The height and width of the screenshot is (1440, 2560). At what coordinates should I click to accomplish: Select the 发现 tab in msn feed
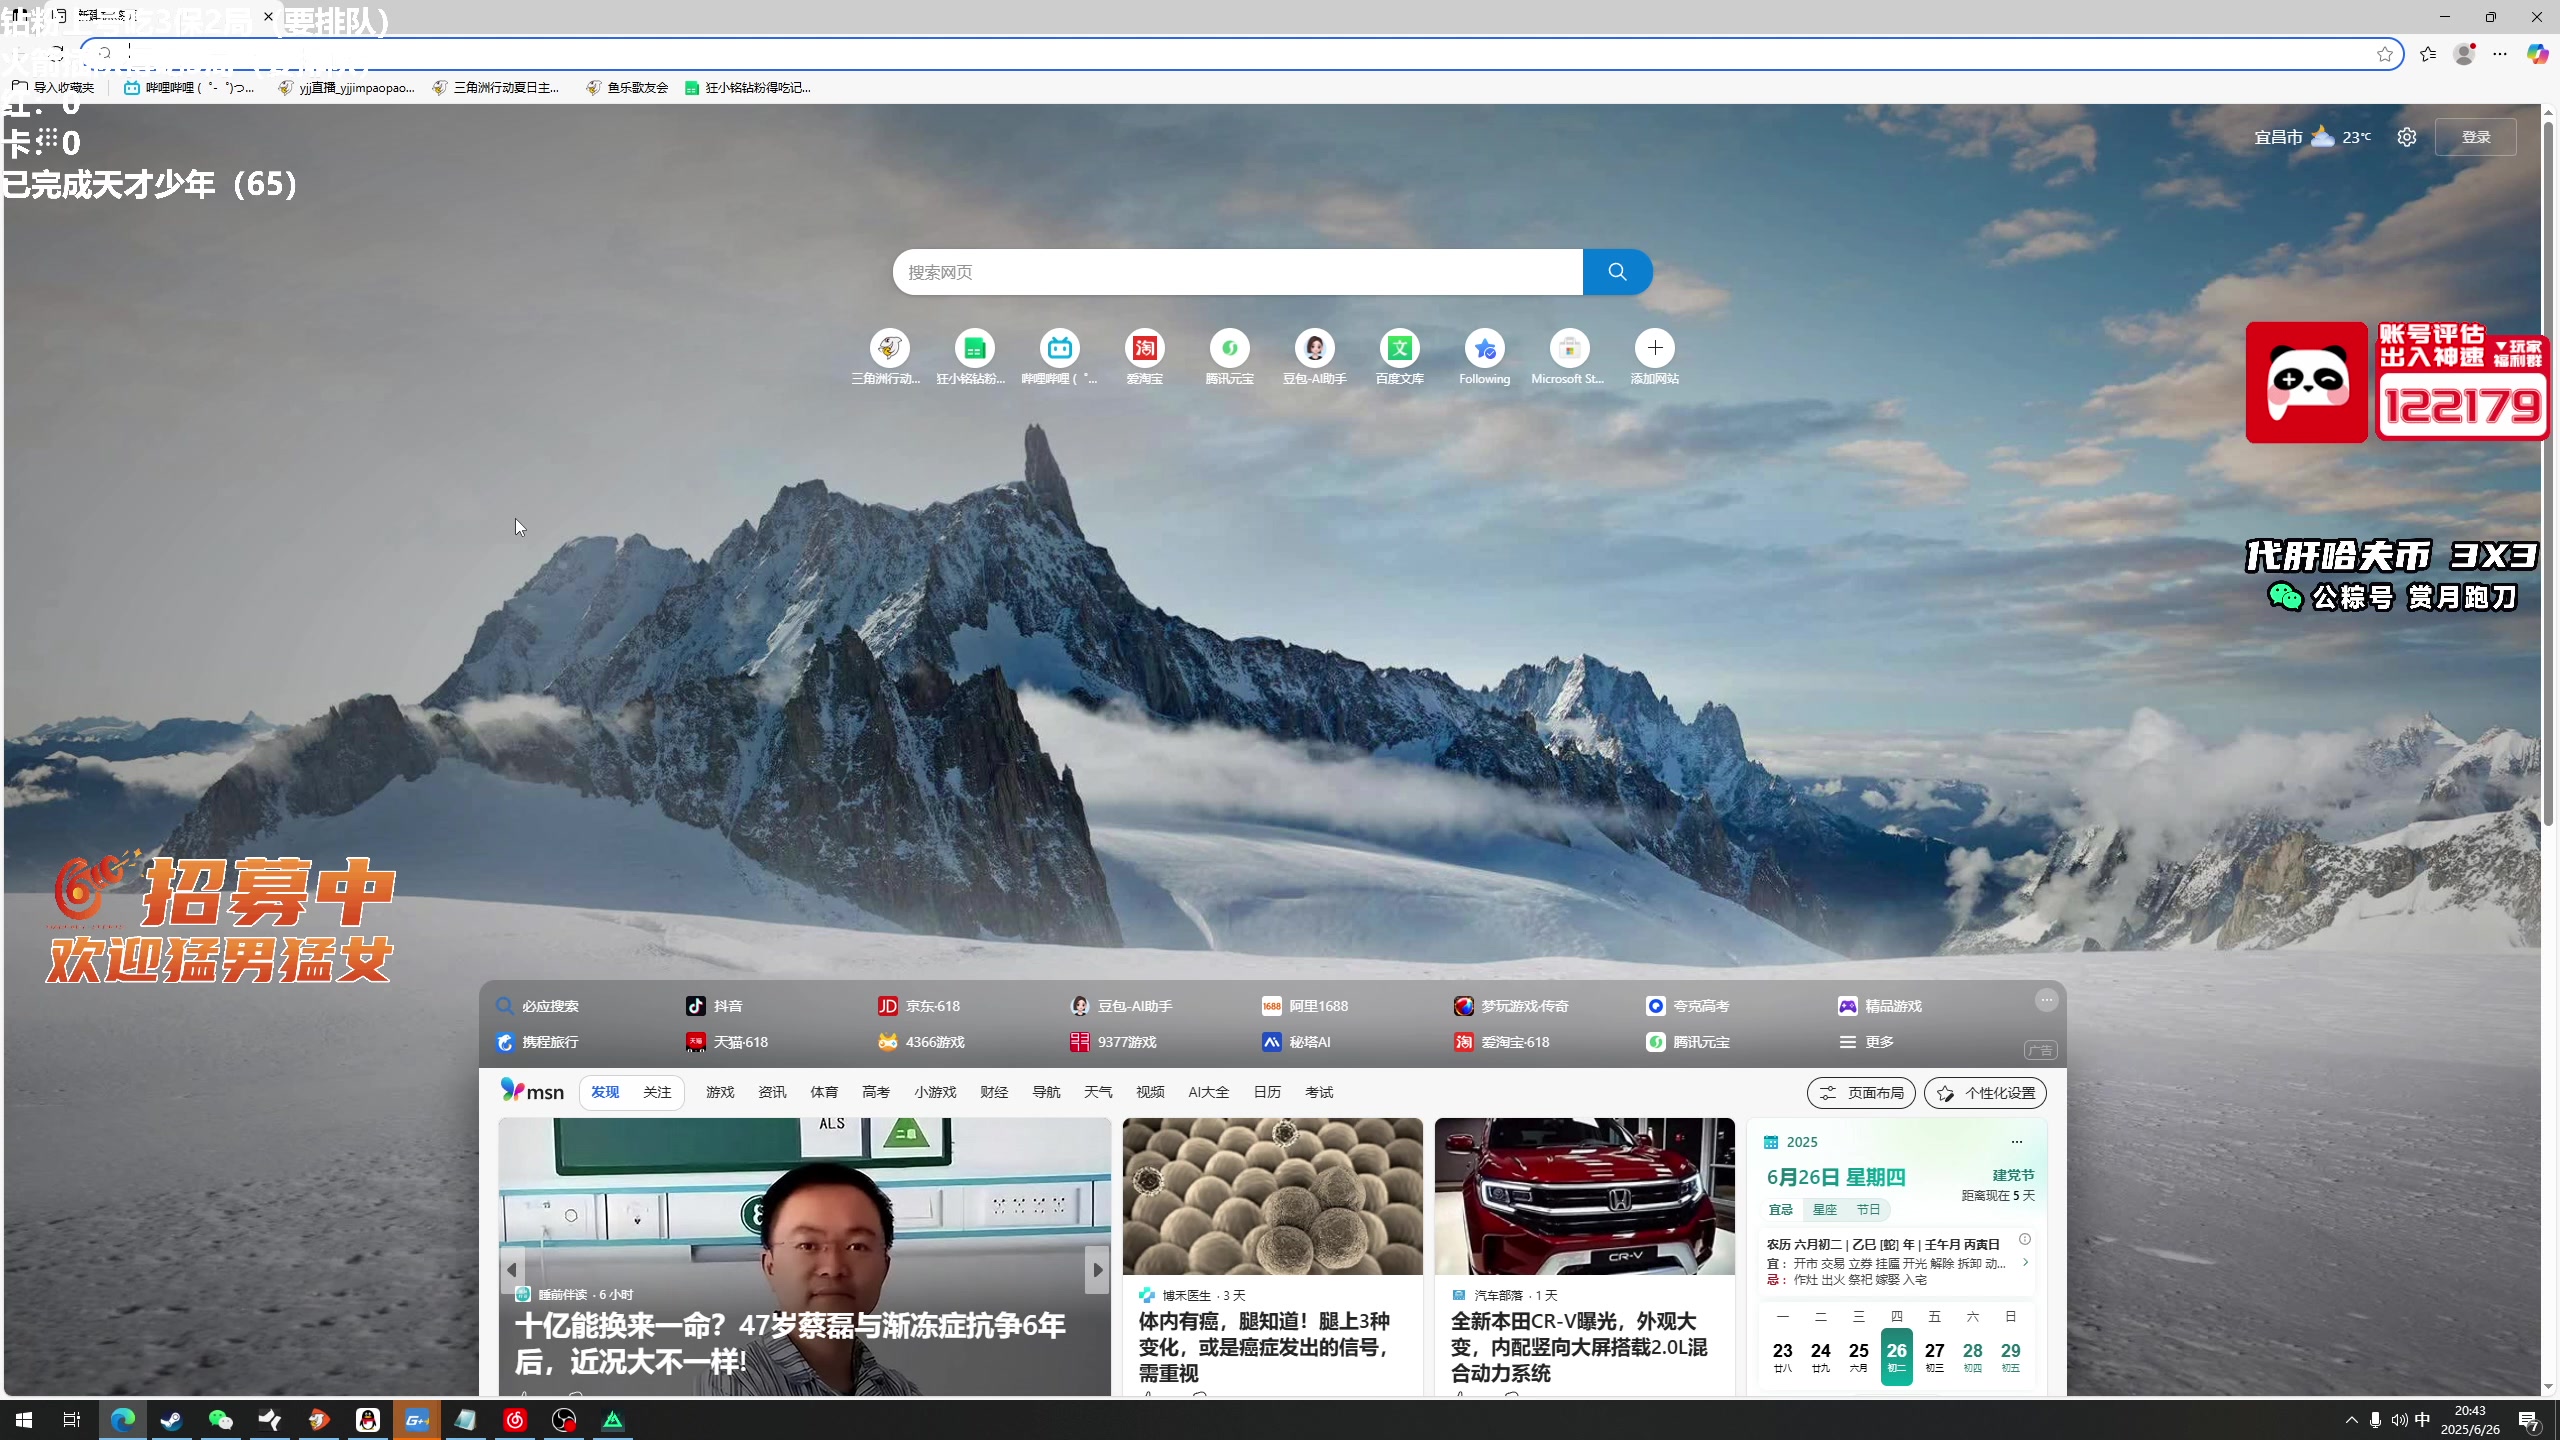coord(605,1092)
